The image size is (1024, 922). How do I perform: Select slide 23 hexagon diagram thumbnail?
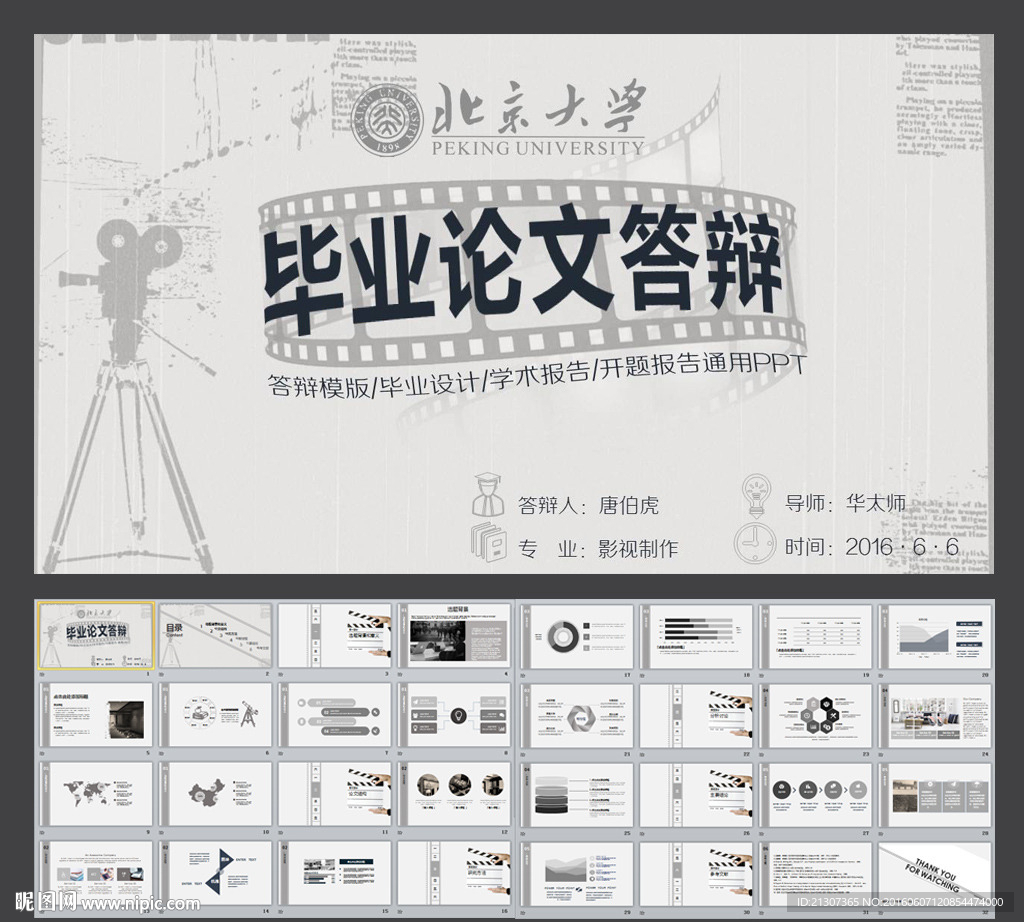click(816, 715)
